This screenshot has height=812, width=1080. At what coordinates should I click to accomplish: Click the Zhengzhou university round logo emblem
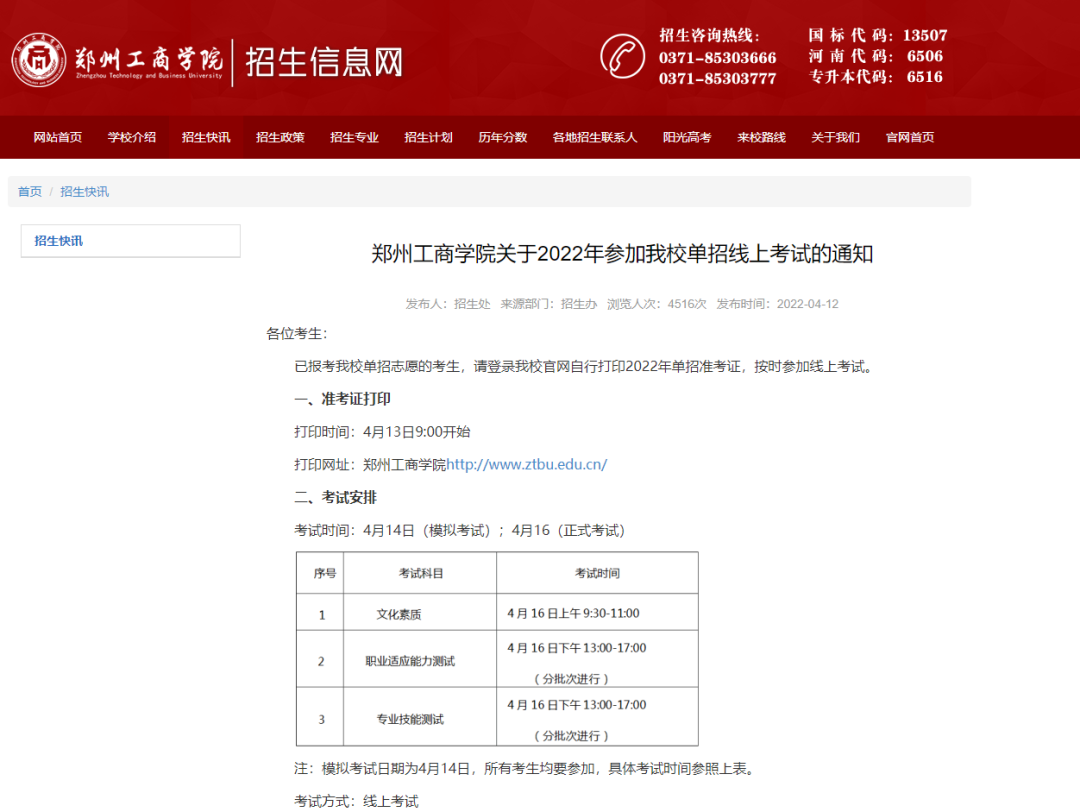[x=39, y=60]
